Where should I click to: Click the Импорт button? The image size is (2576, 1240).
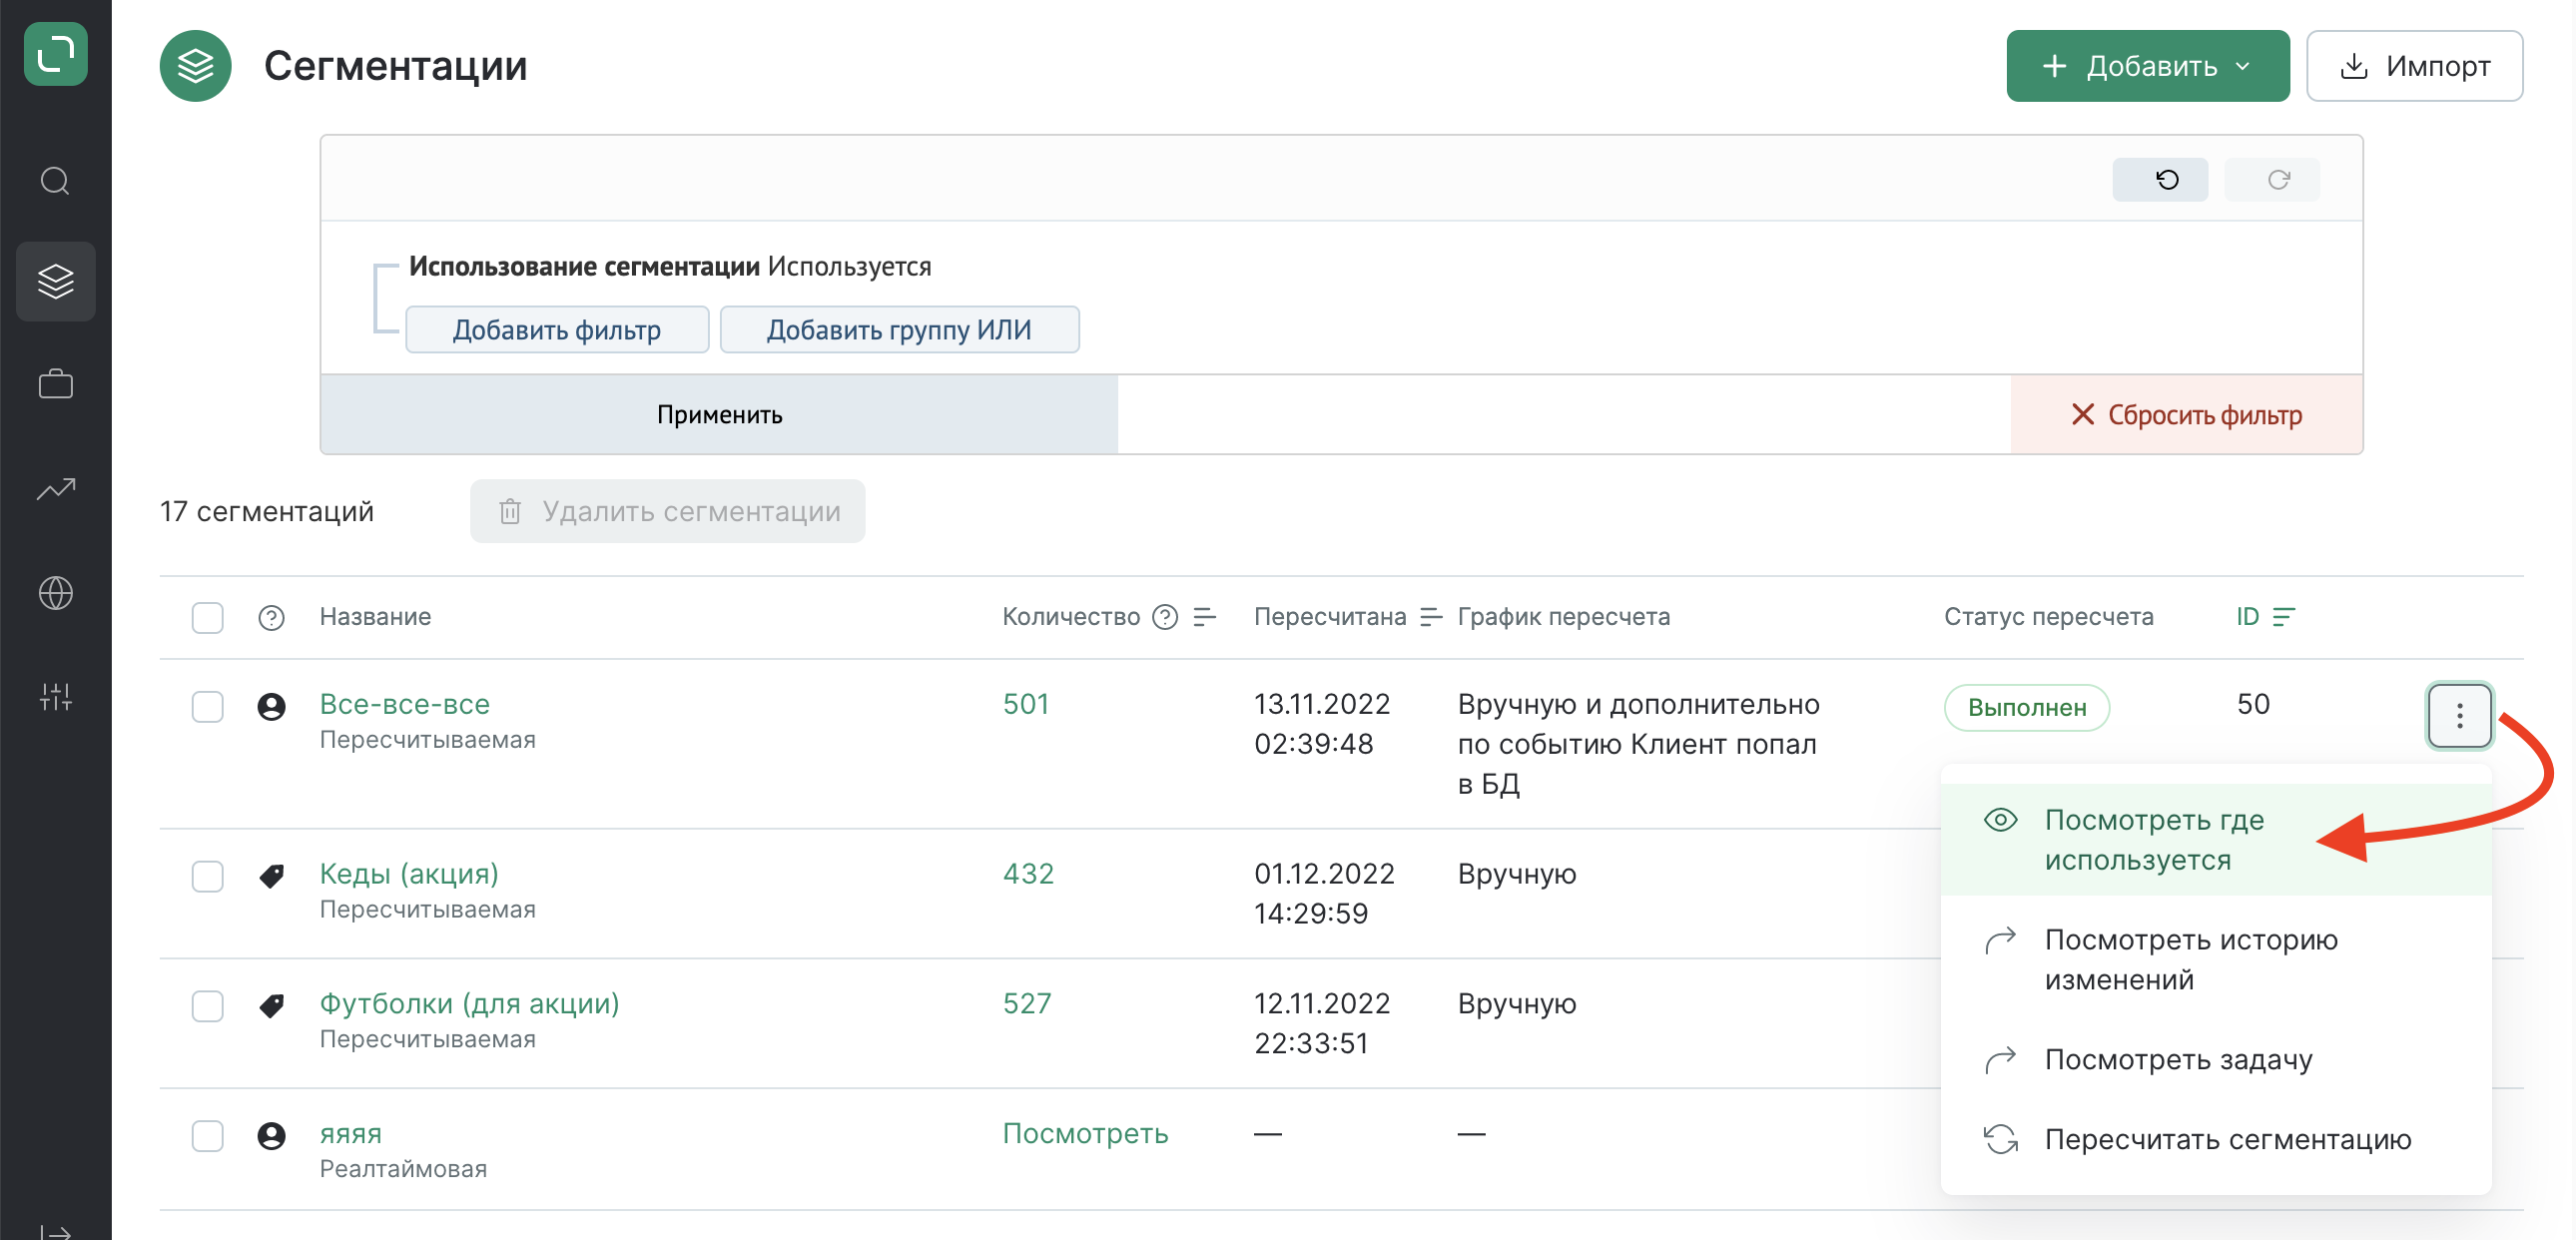point(2414,66)
